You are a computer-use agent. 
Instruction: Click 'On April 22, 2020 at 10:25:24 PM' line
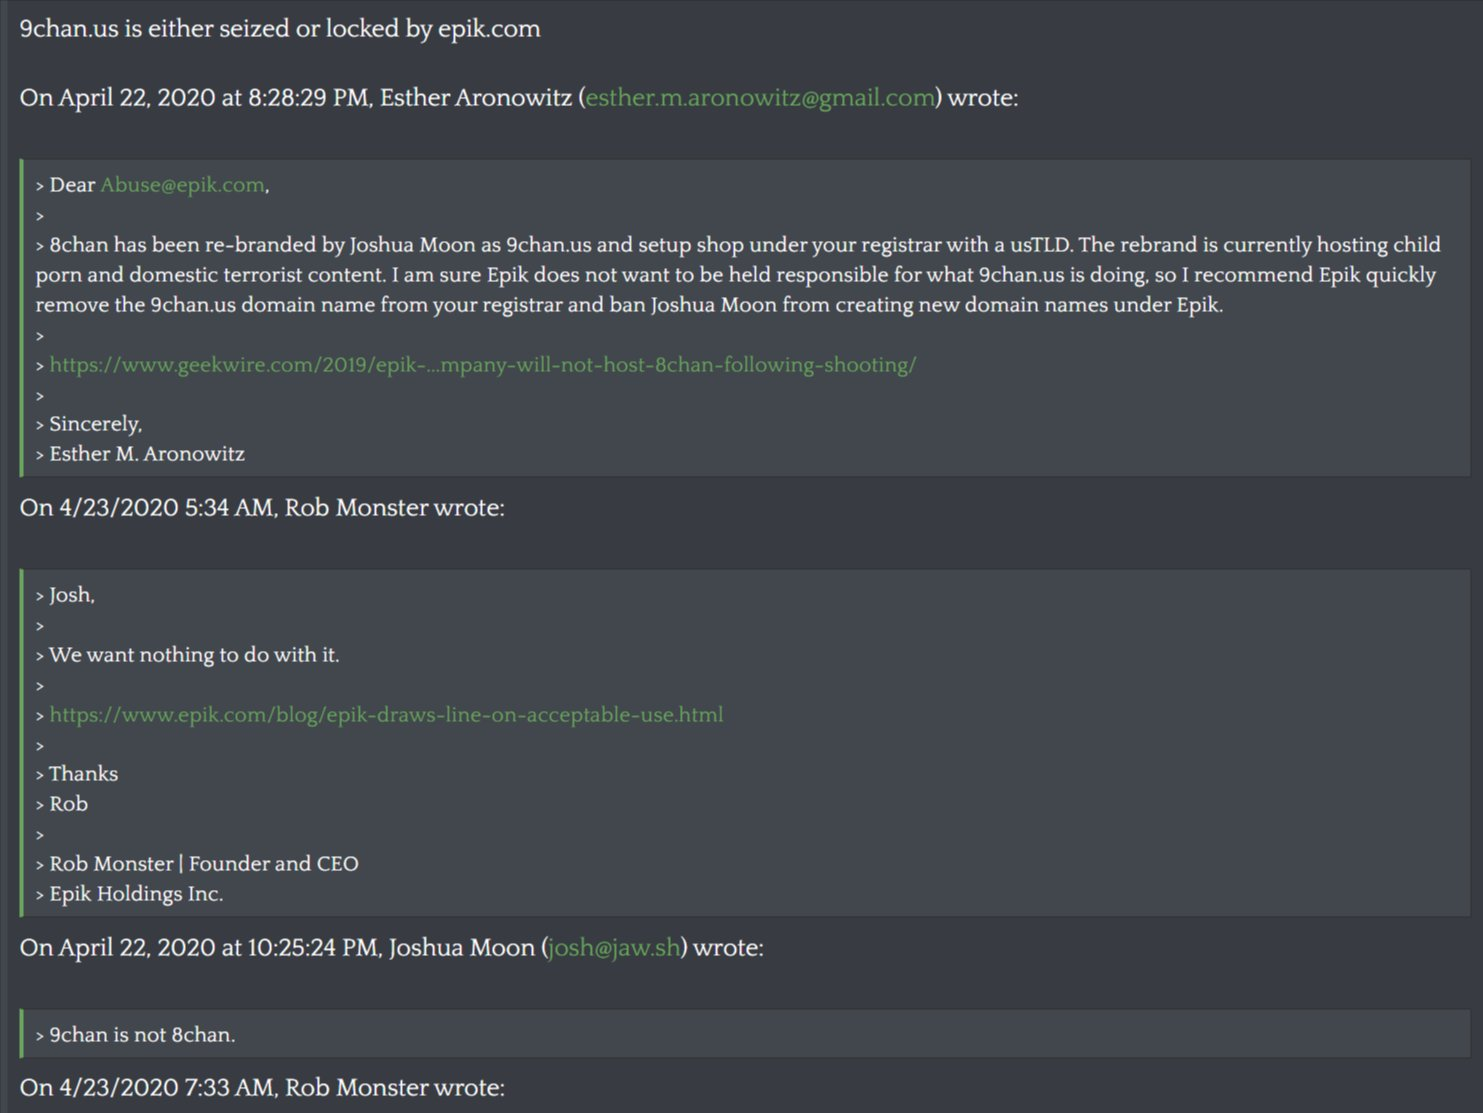tap(392, 948)
